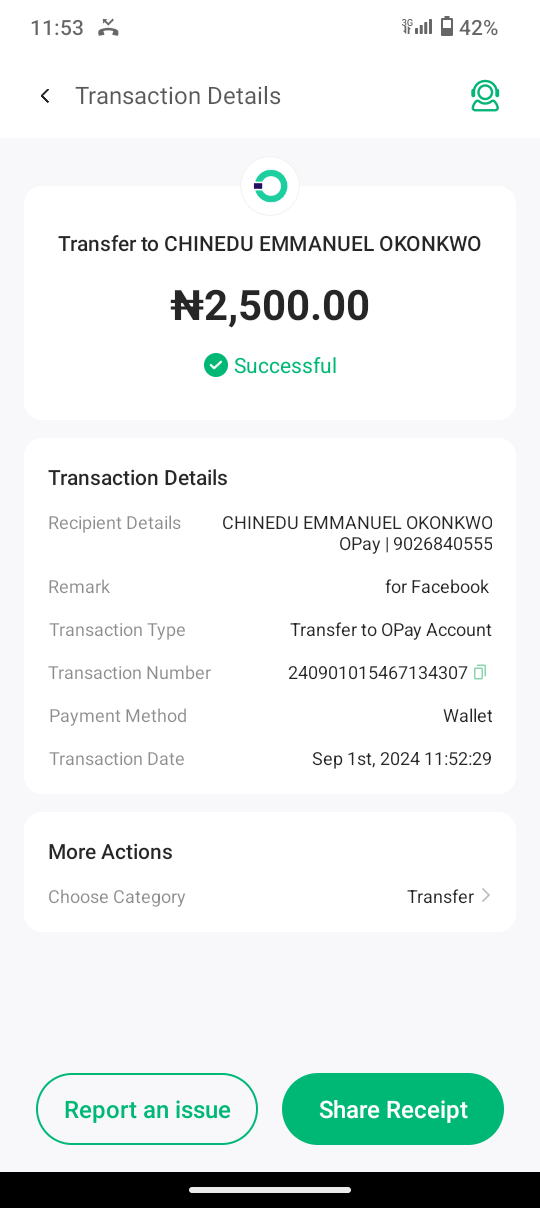Tap the back arrow icon
The height and width of the screenshot is (1208, 540).
click(45, 96)
